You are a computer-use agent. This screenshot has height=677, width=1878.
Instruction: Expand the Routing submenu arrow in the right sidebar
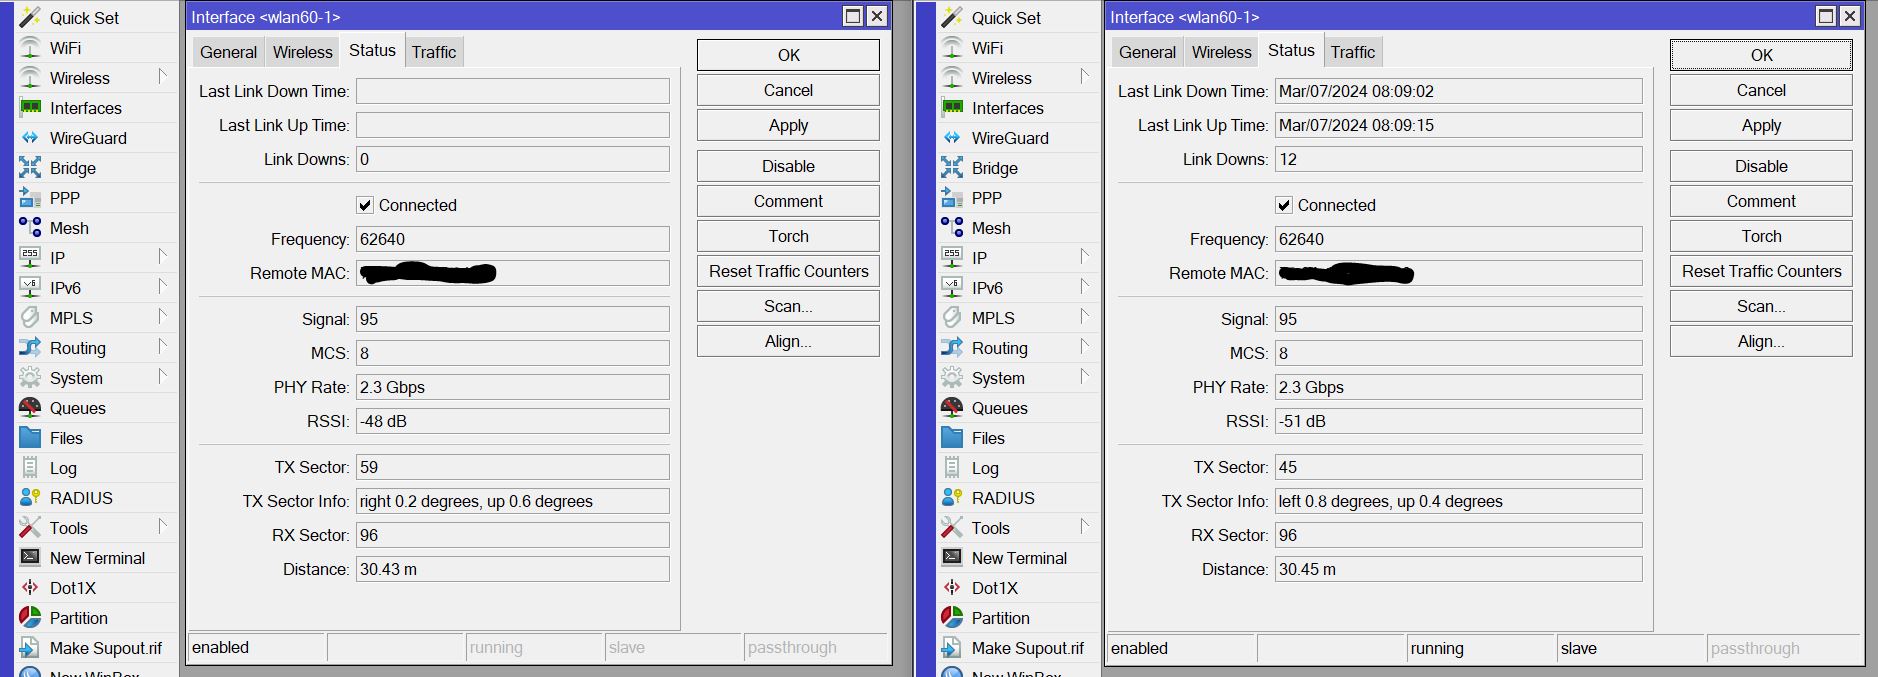[x=1084, y=346]
